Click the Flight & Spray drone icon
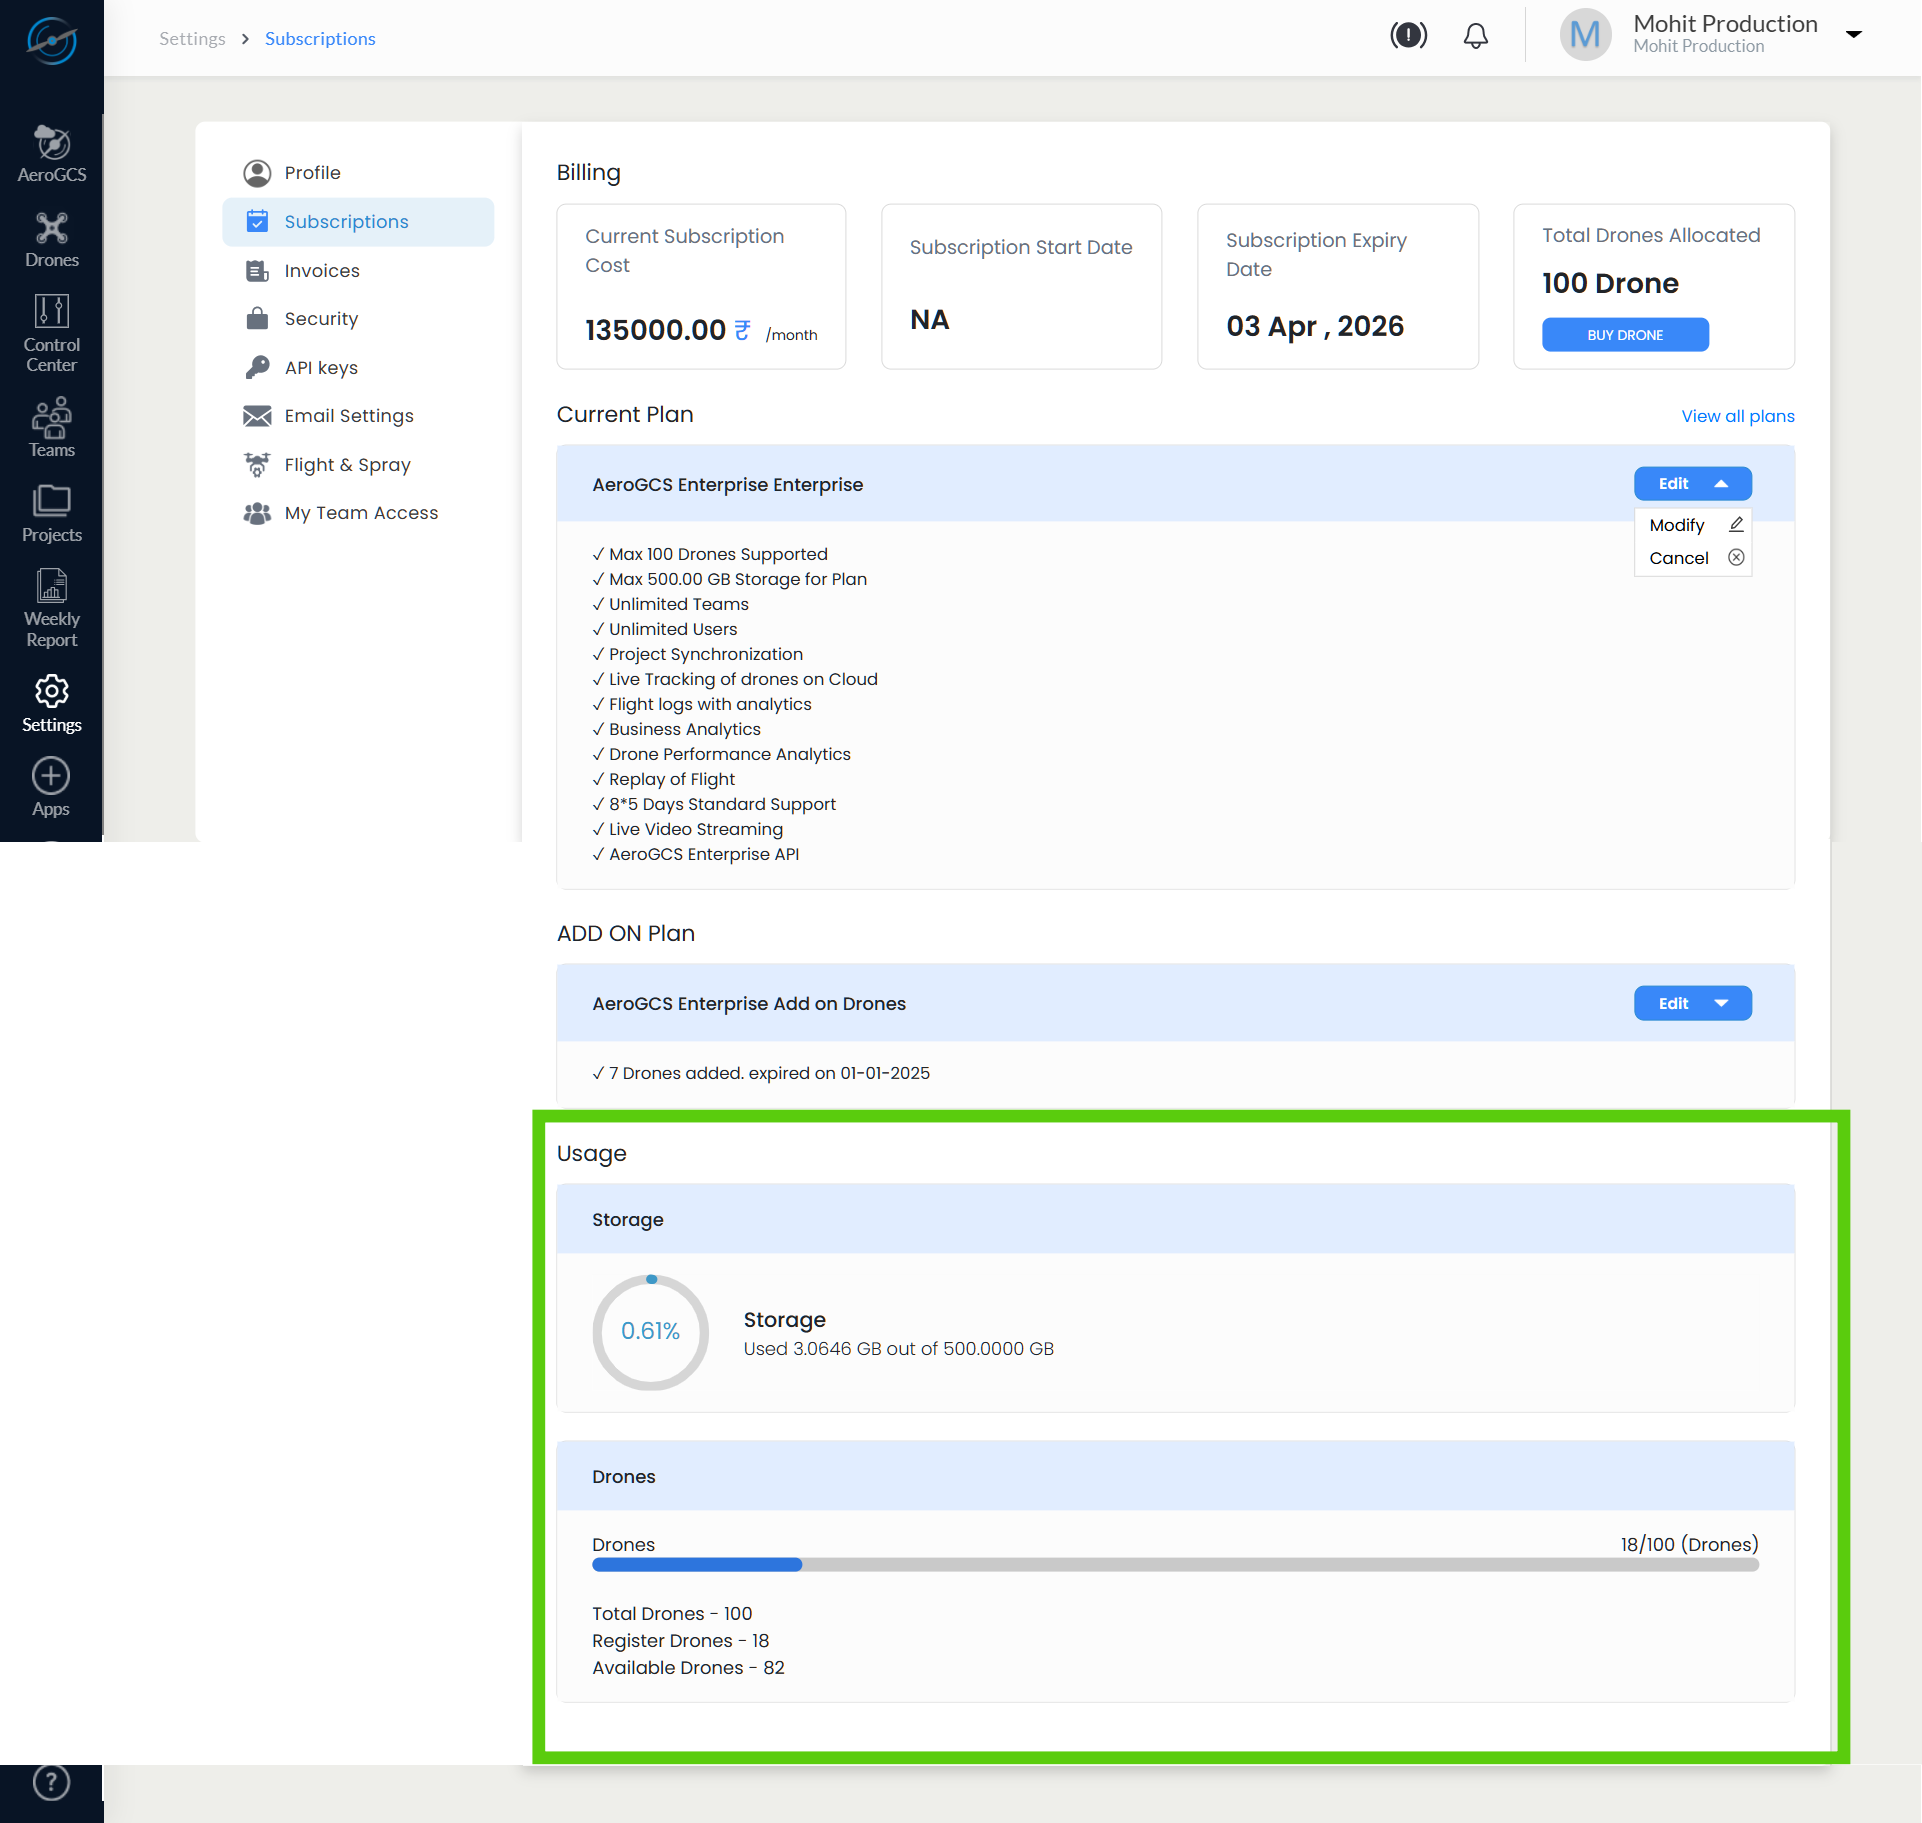Screen dimensions: 1922x1823 (257, 464)
